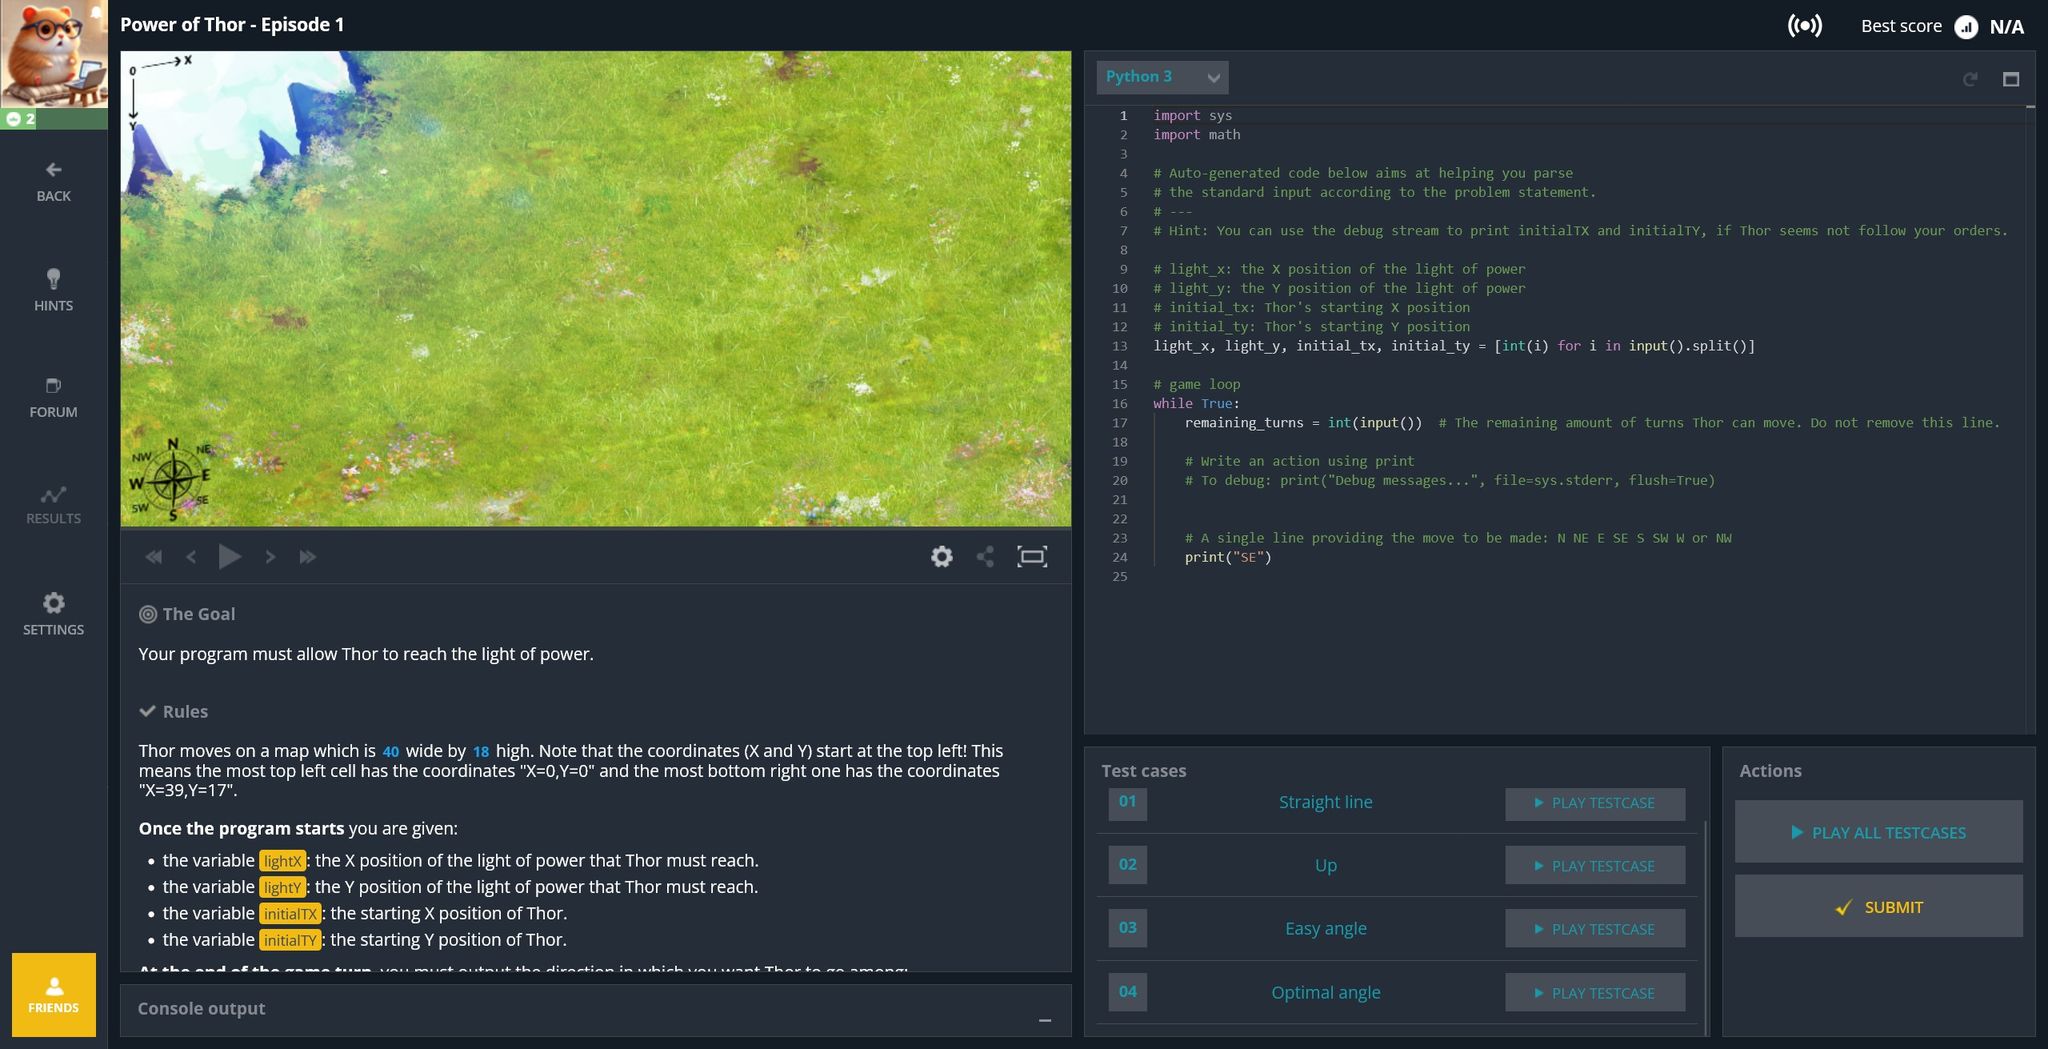Run the Straight line testcase
The image size is (2048, 1049).
coord(1594,803)
